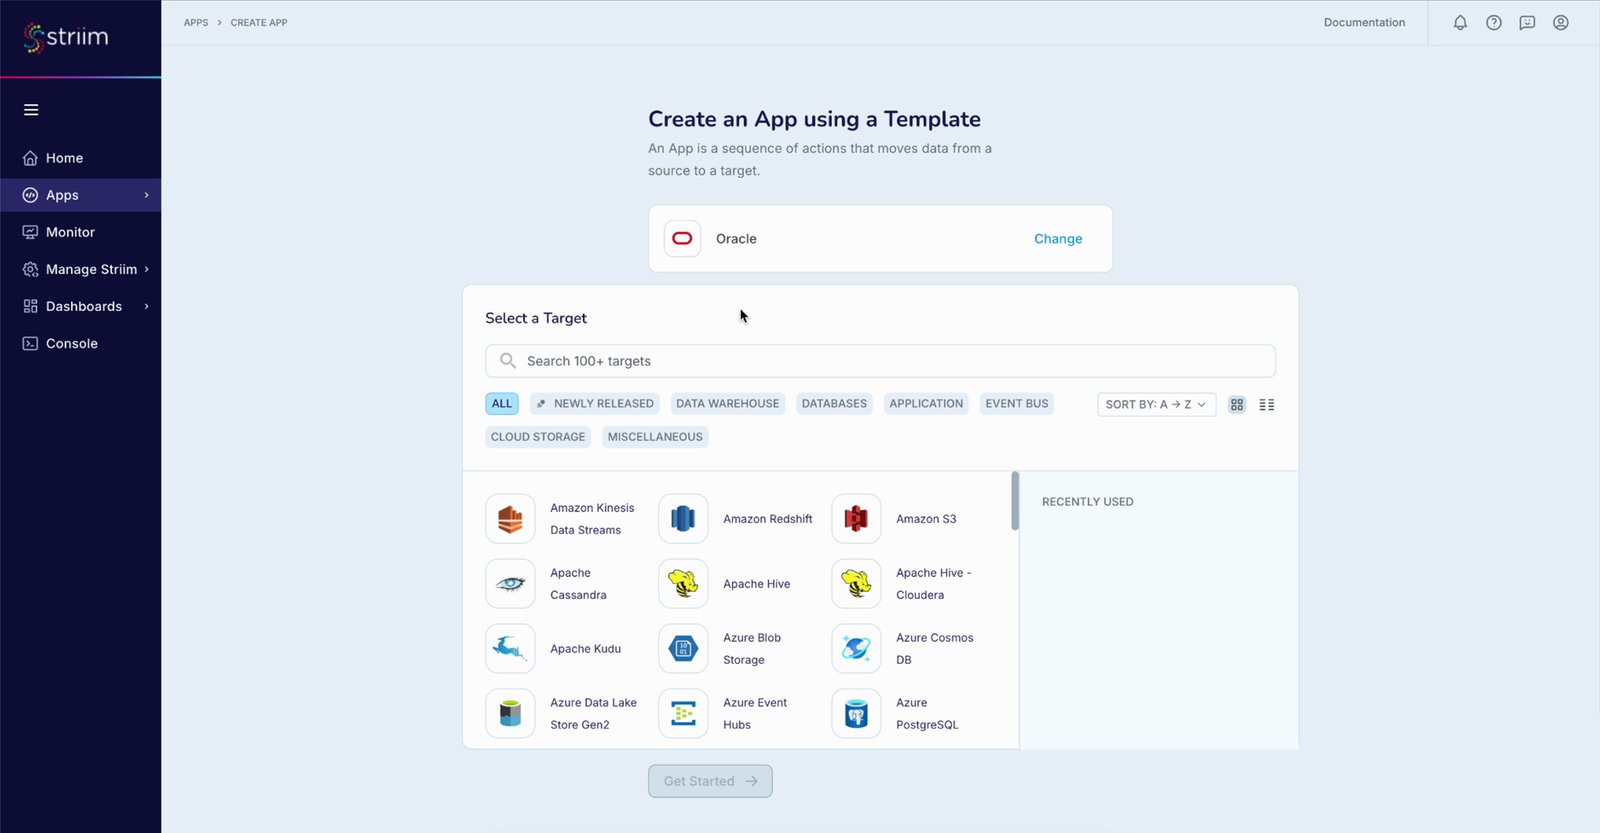
Task: Click the target list scrollbar
Action: (x=1015, y=501)
